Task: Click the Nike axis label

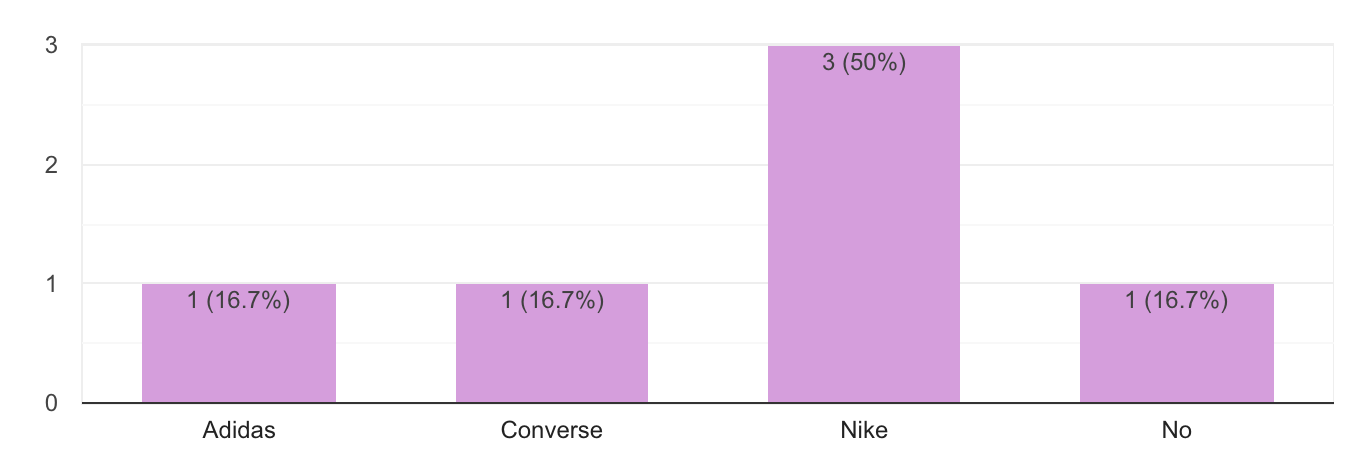Action: coord(864,432)
